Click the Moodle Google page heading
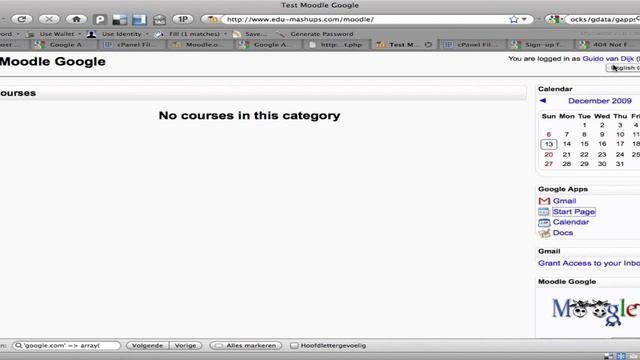 [x=52, y=62]
